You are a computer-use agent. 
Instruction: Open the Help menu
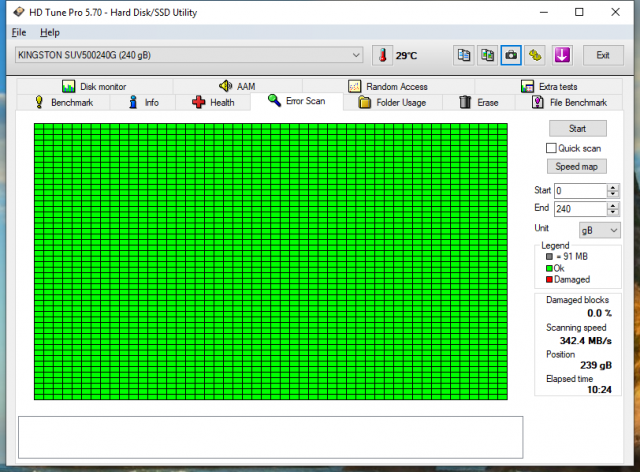(x=50, y=33)
